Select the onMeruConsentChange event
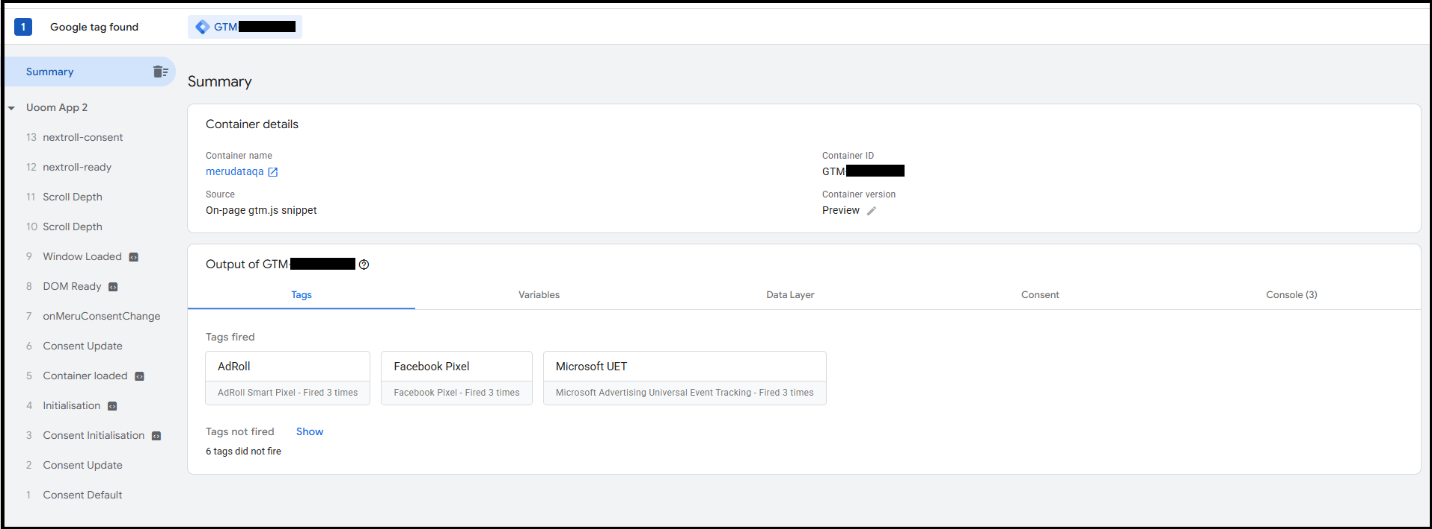This screenshot has height=529, width=1432. (x=101, y=316)
